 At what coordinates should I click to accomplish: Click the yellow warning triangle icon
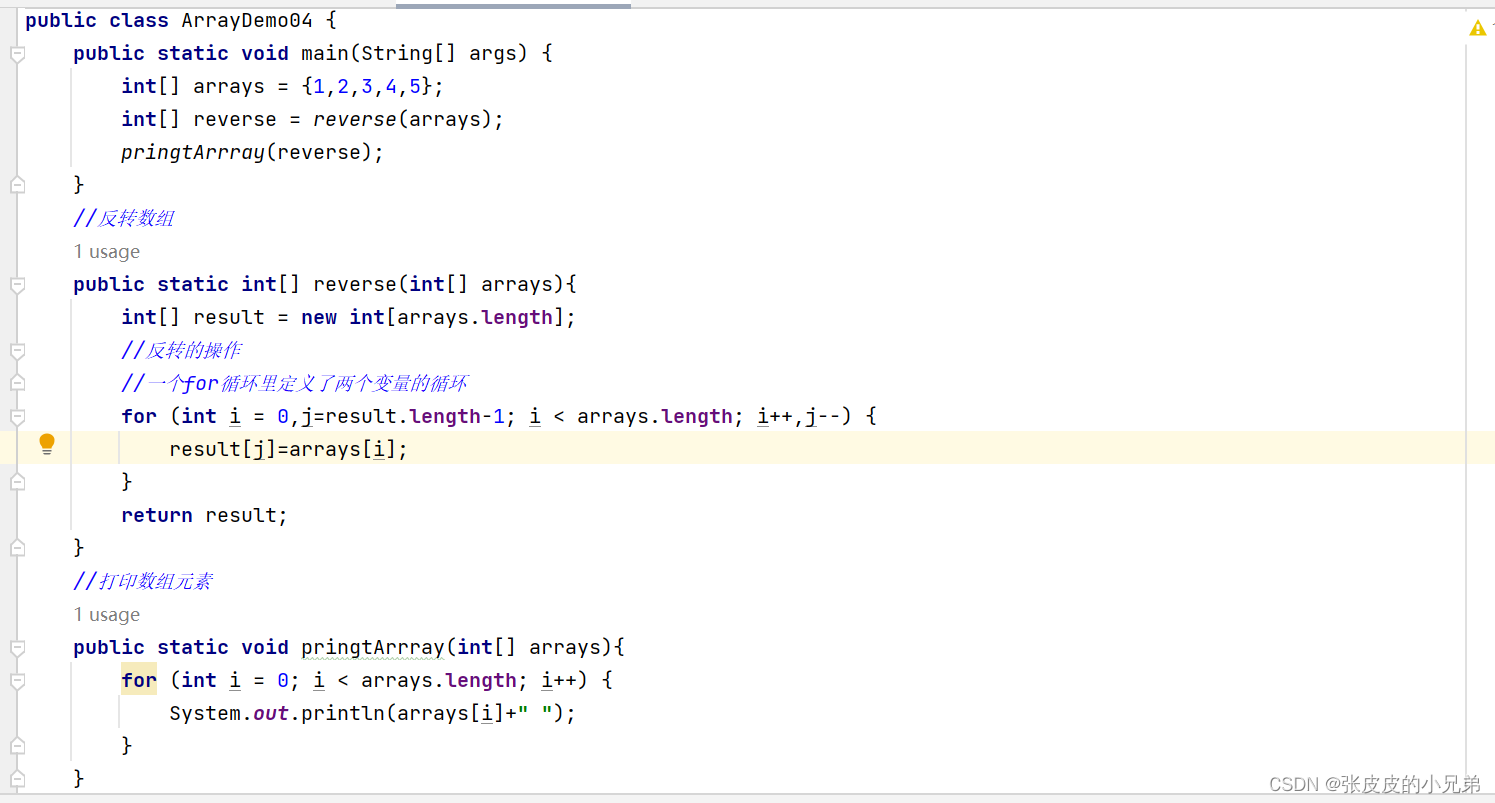click(1477, 28)
